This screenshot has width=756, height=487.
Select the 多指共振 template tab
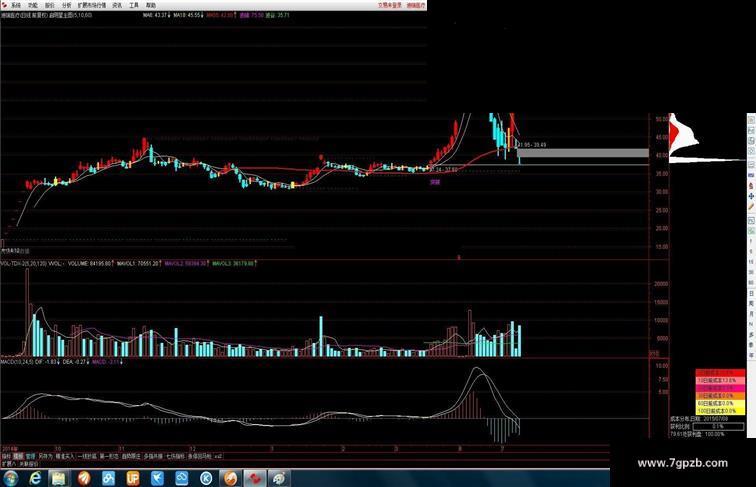coord(153,456)
